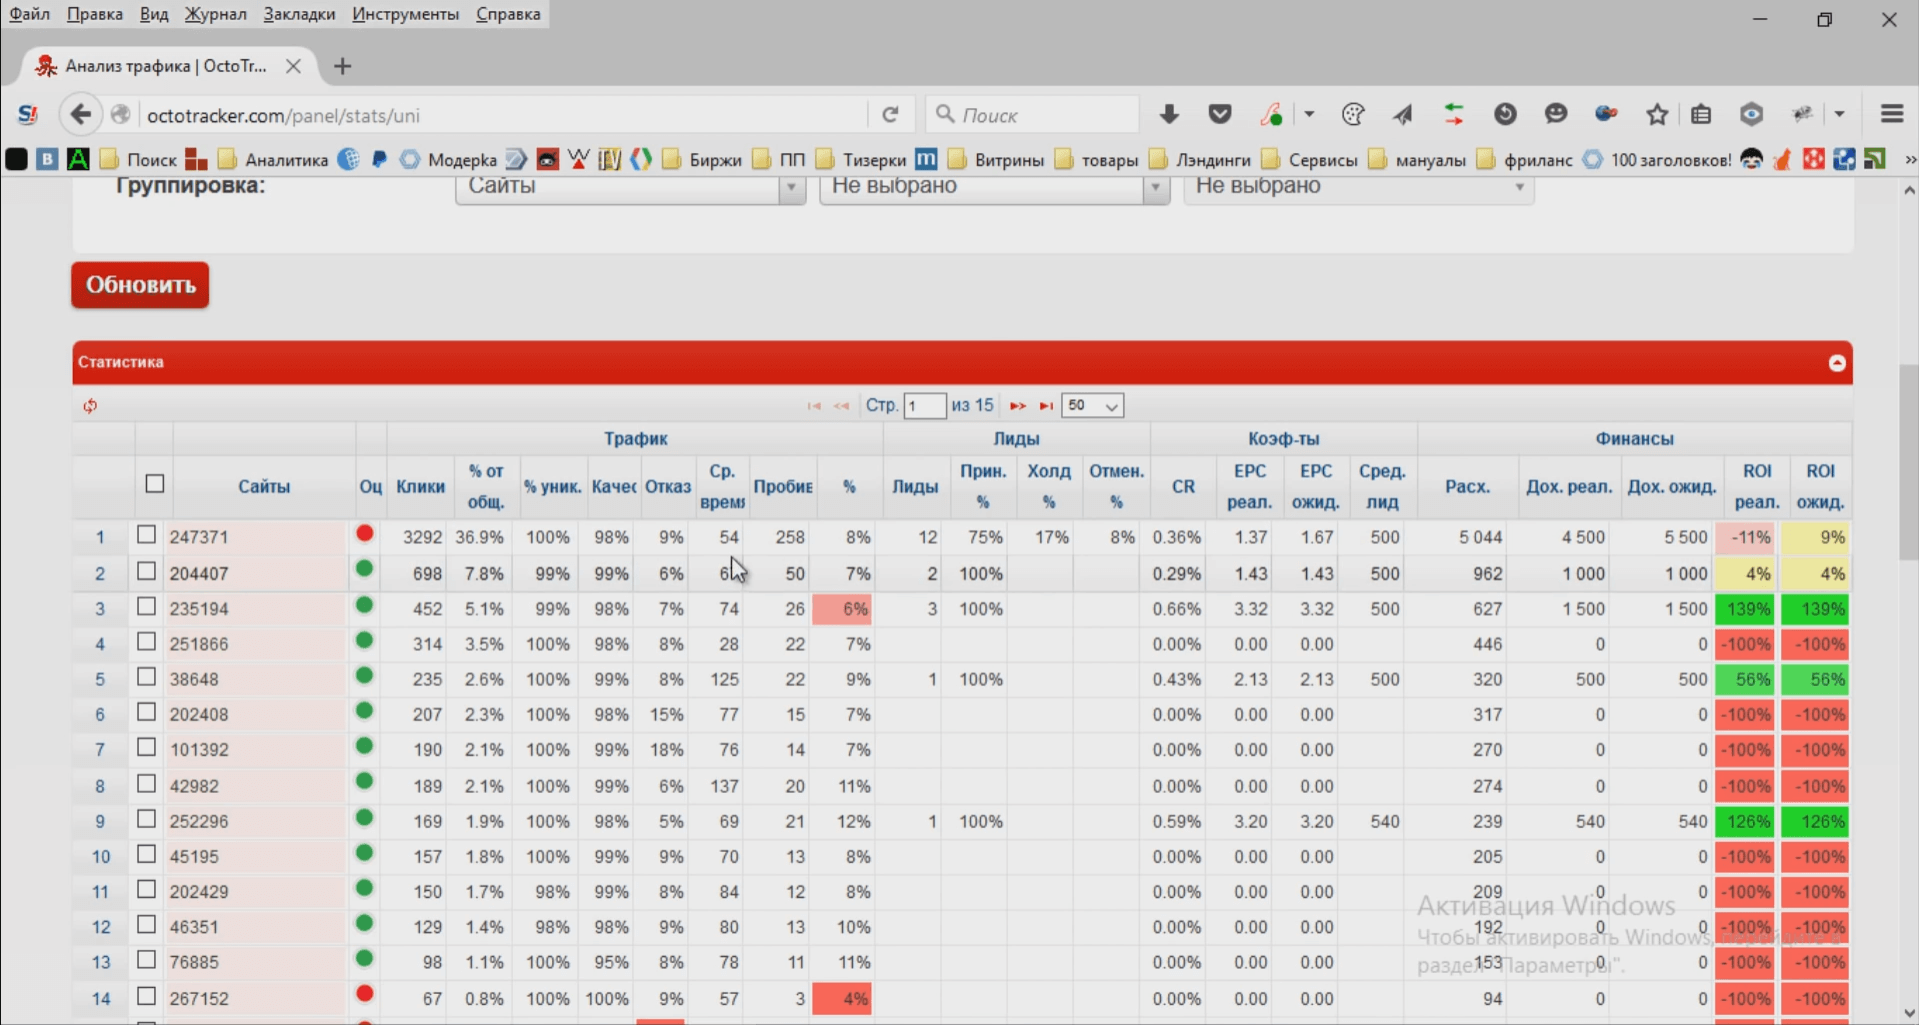Collapse the Статистика panel with the round icon
Image resolution: width=1919 pixels, height=1025 pixels.
tap(1837, 363)
